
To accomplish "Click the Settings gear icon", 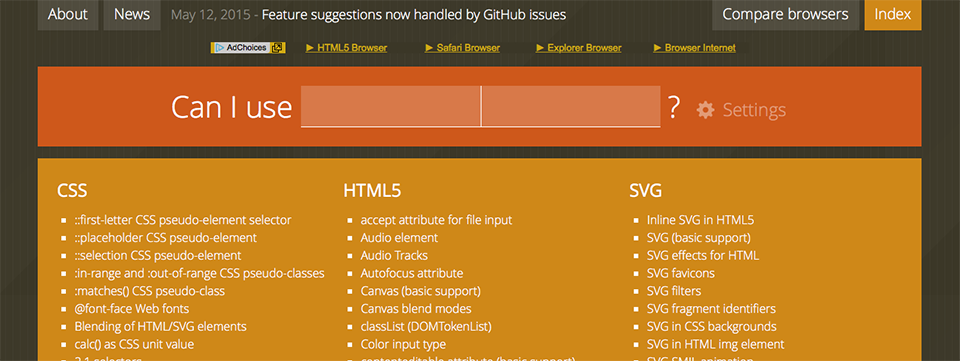I will point(705,110).
